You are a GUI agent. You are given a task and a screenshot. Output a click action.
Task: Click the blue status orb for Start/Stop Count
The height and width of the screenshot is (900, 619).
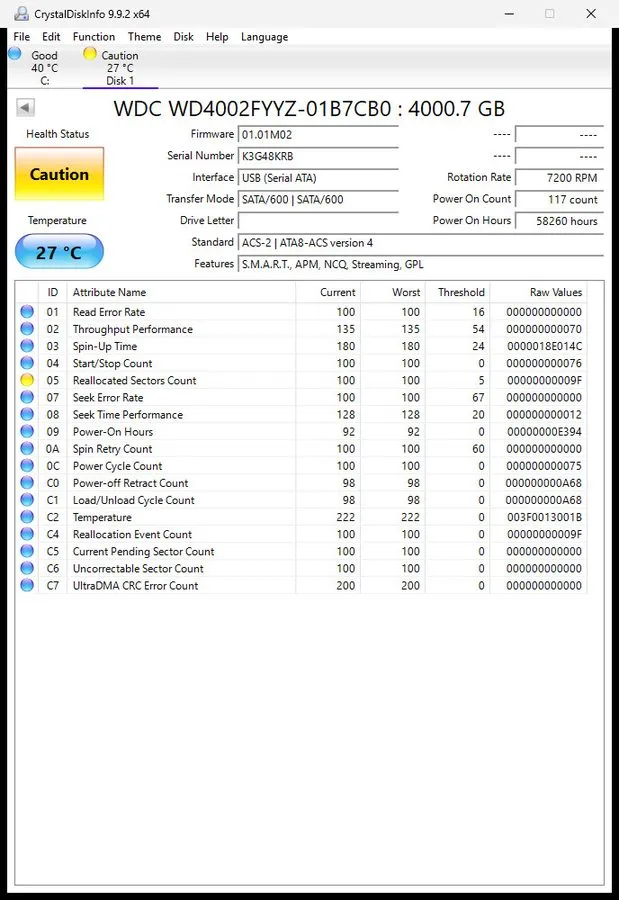point(27,363)
